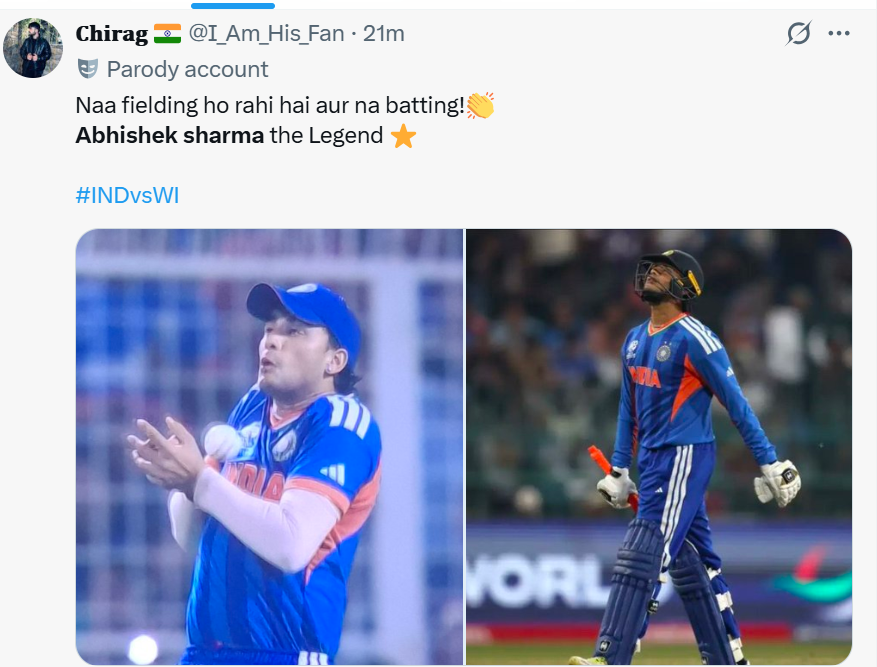Click Chirag's profile avatar picture

coord(34,47)
